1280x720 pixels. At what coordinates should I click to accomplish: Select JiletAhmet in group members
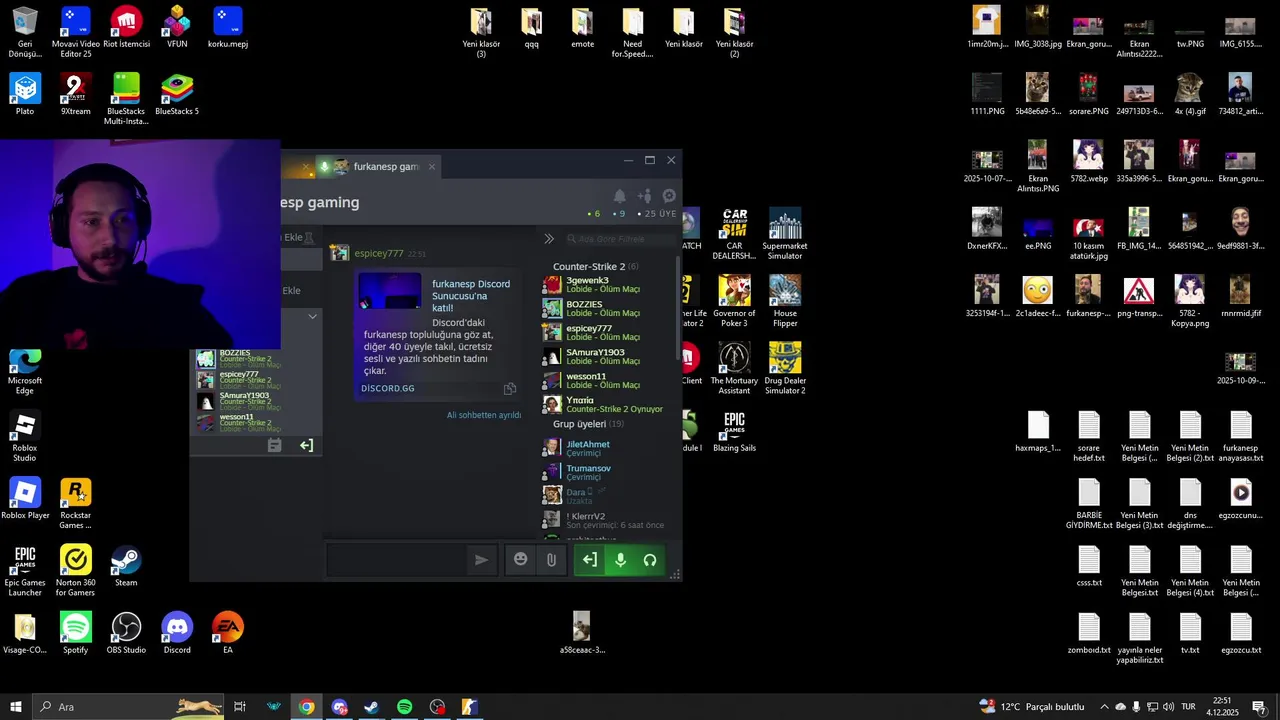tap(590, 449)
